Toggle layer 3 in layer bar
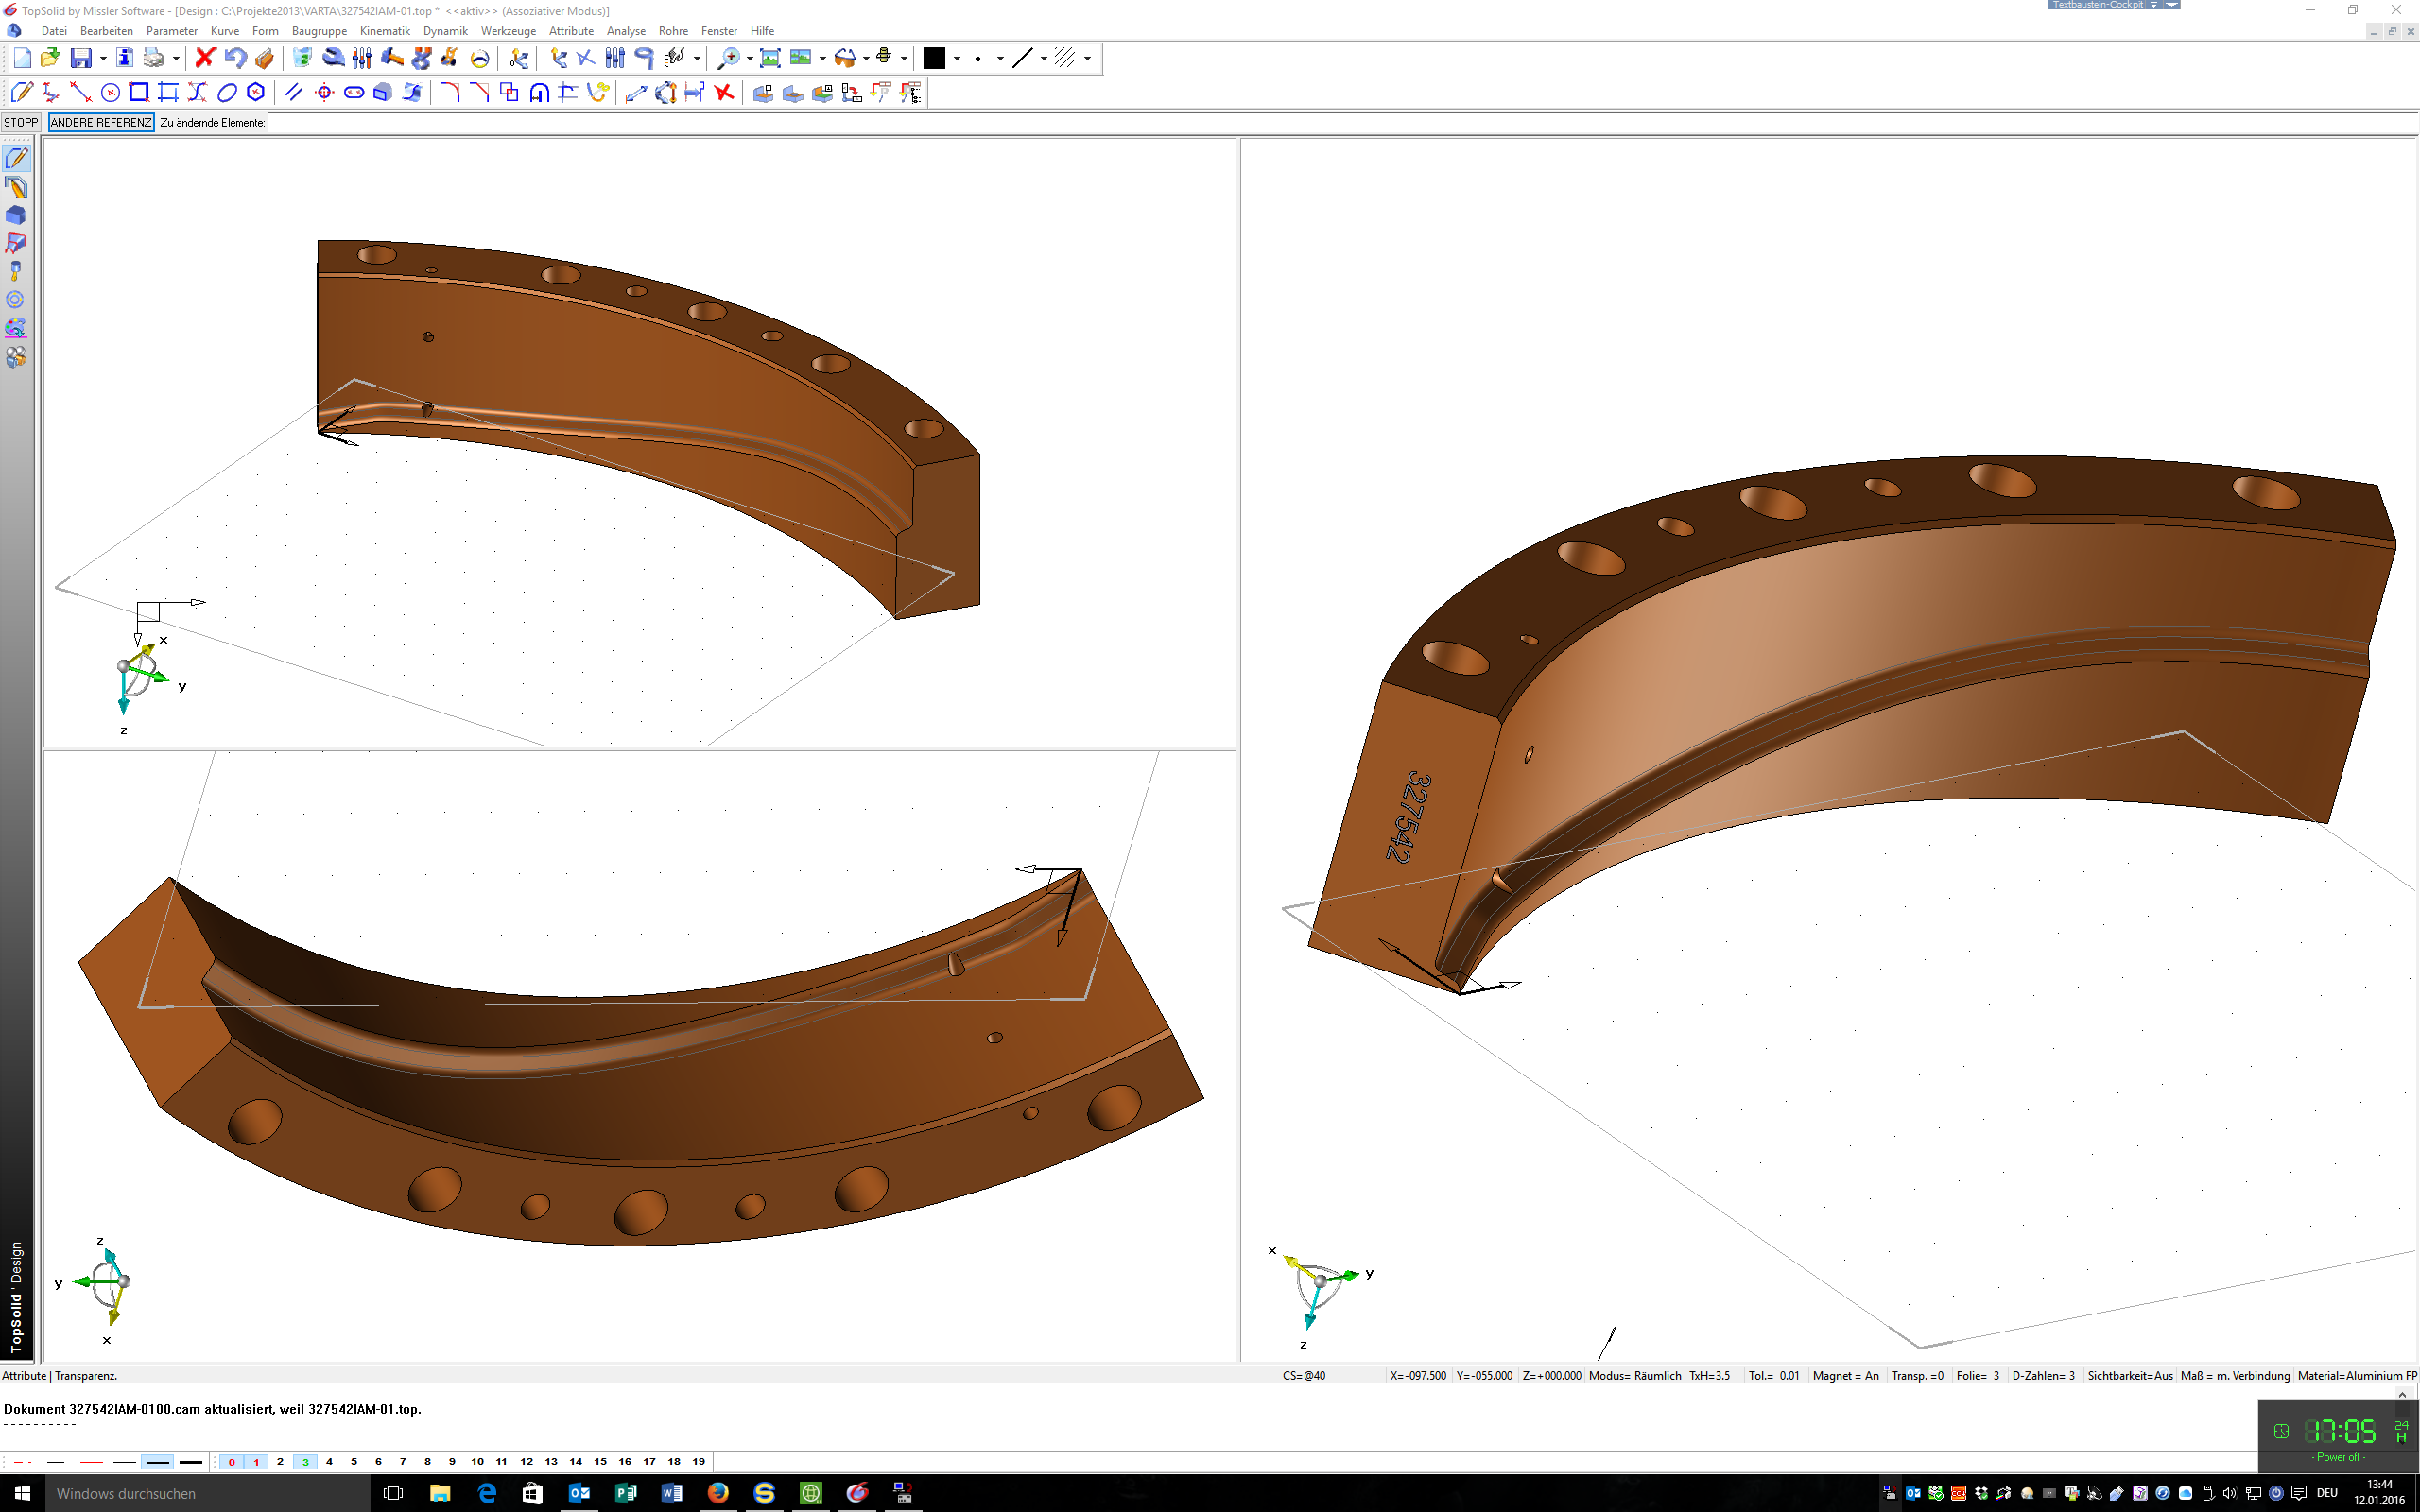Screen dimensions: 2420x1512 [x=305, y=1462]
